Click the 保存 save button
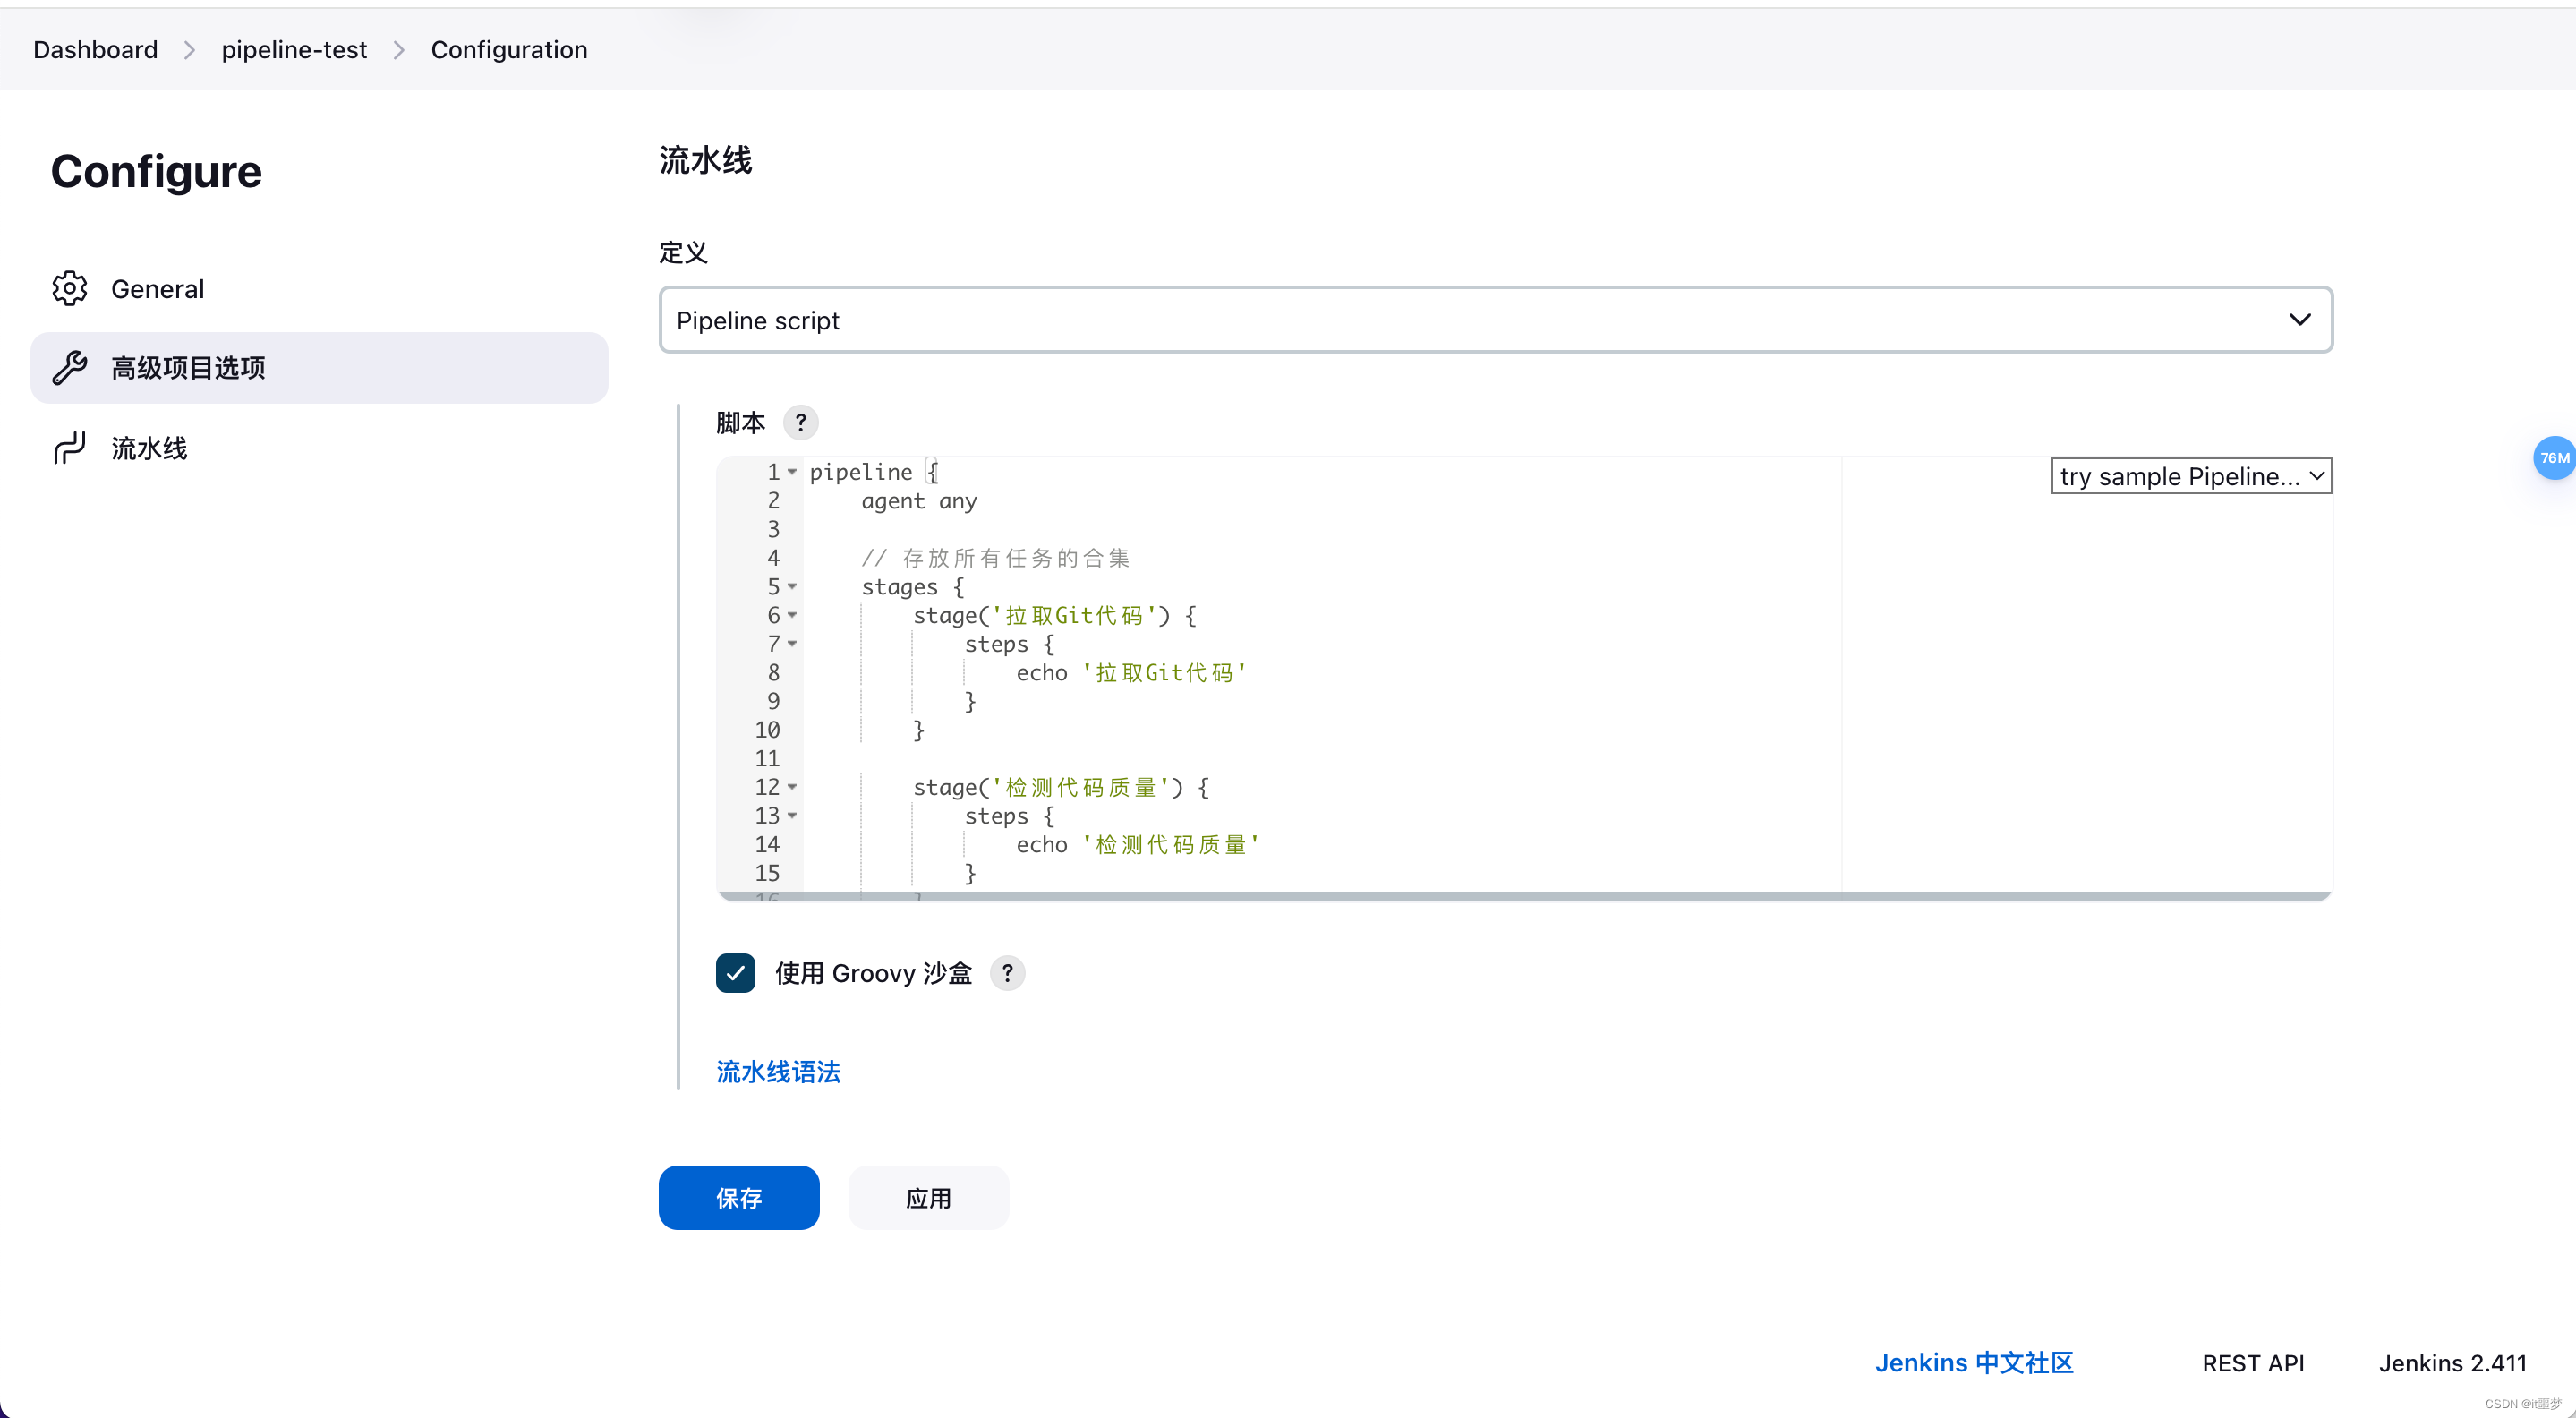Viewport: 2576px width, 1418px height. point(739,1197)
